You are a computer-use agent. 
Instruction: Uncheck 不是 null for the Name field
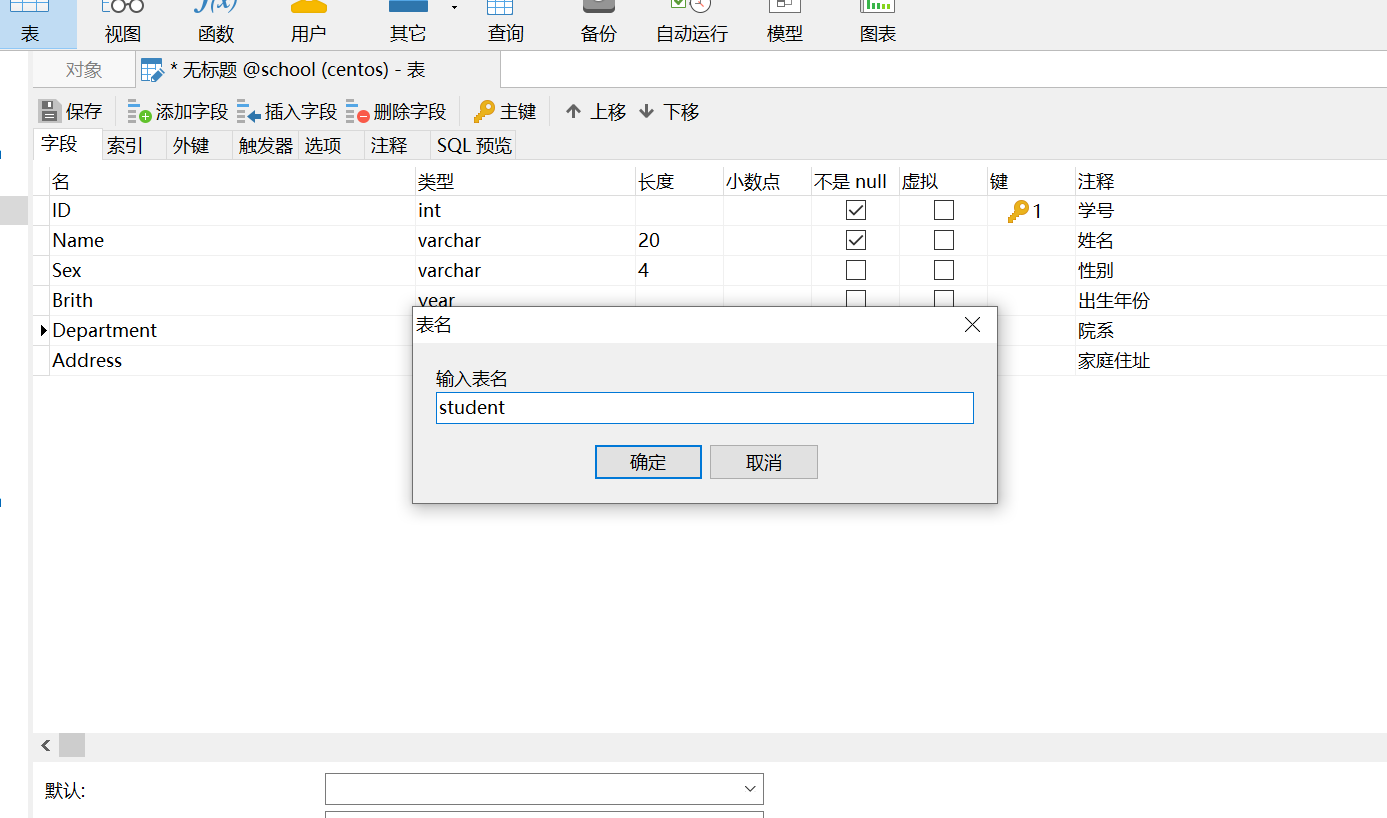pyautogui.click(x=855, y=240)
